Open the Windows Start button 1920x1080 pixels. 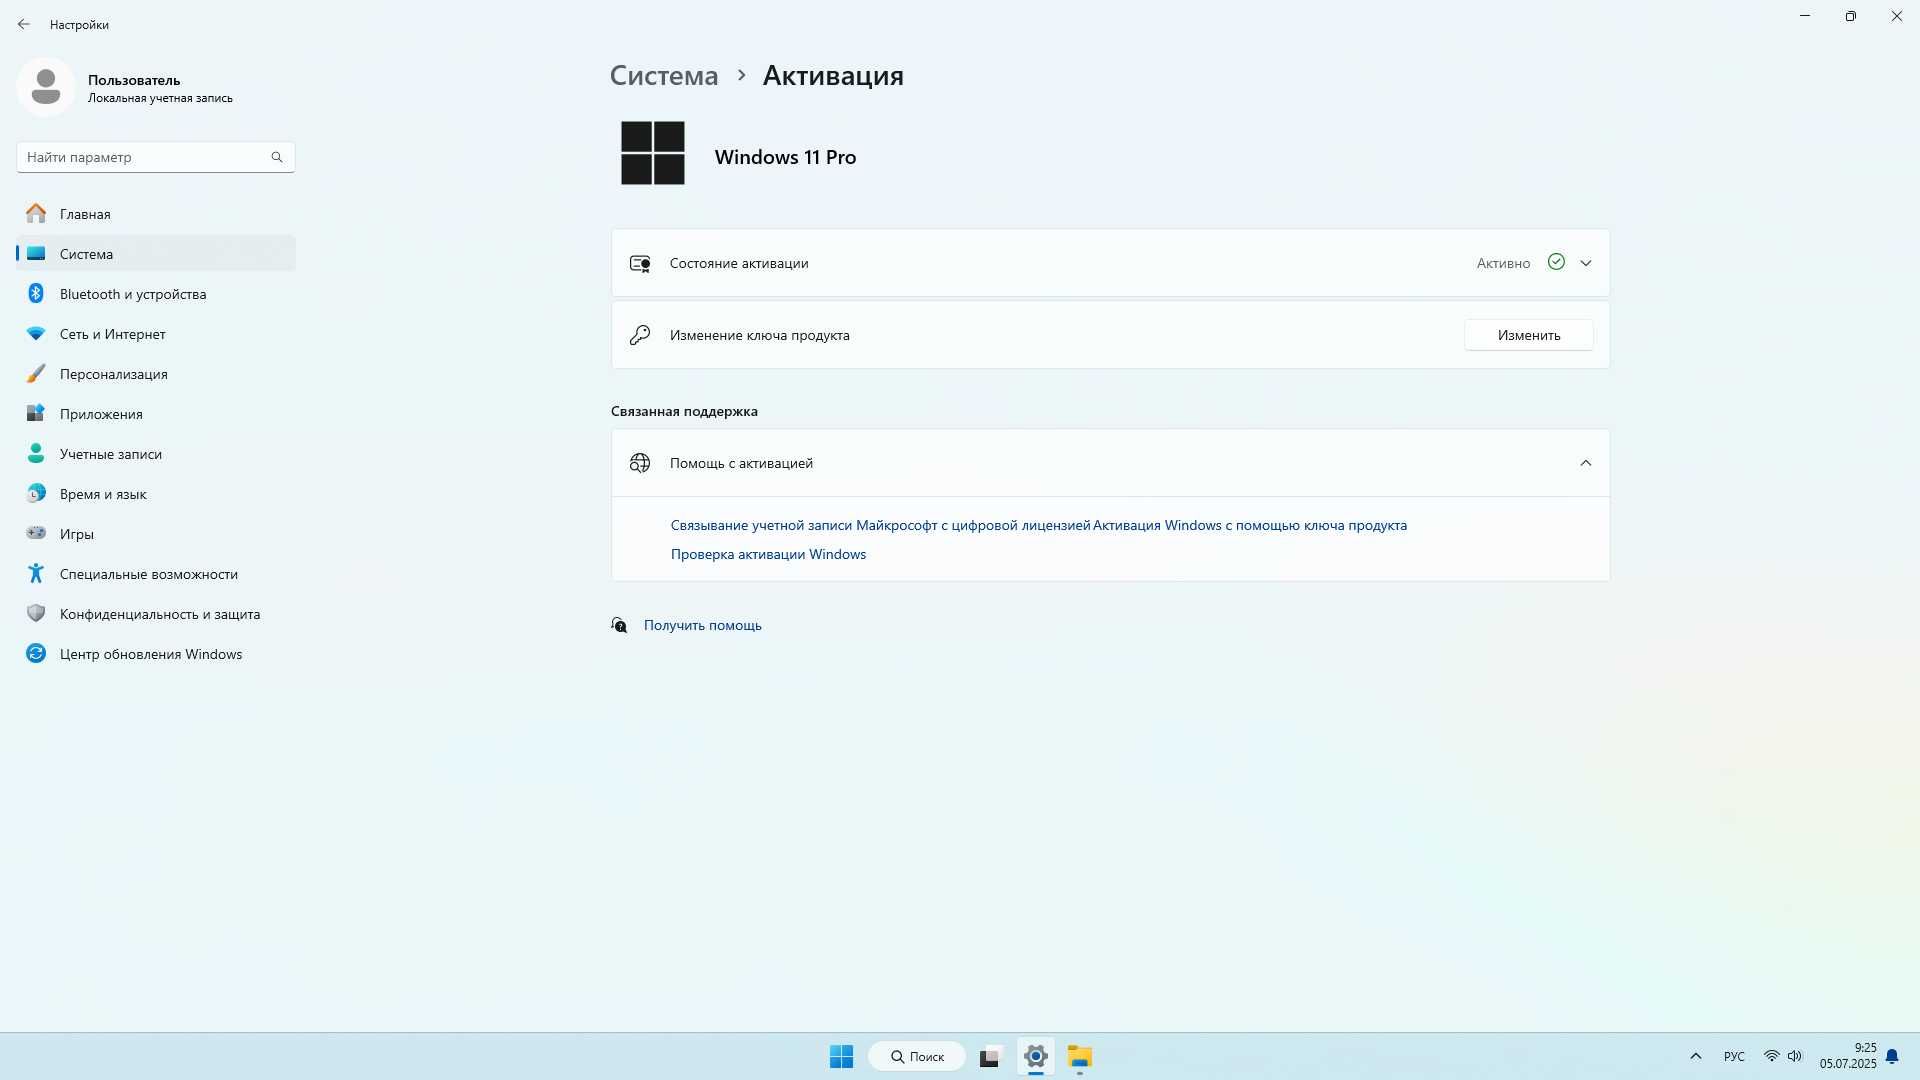tap(841, 1056)
